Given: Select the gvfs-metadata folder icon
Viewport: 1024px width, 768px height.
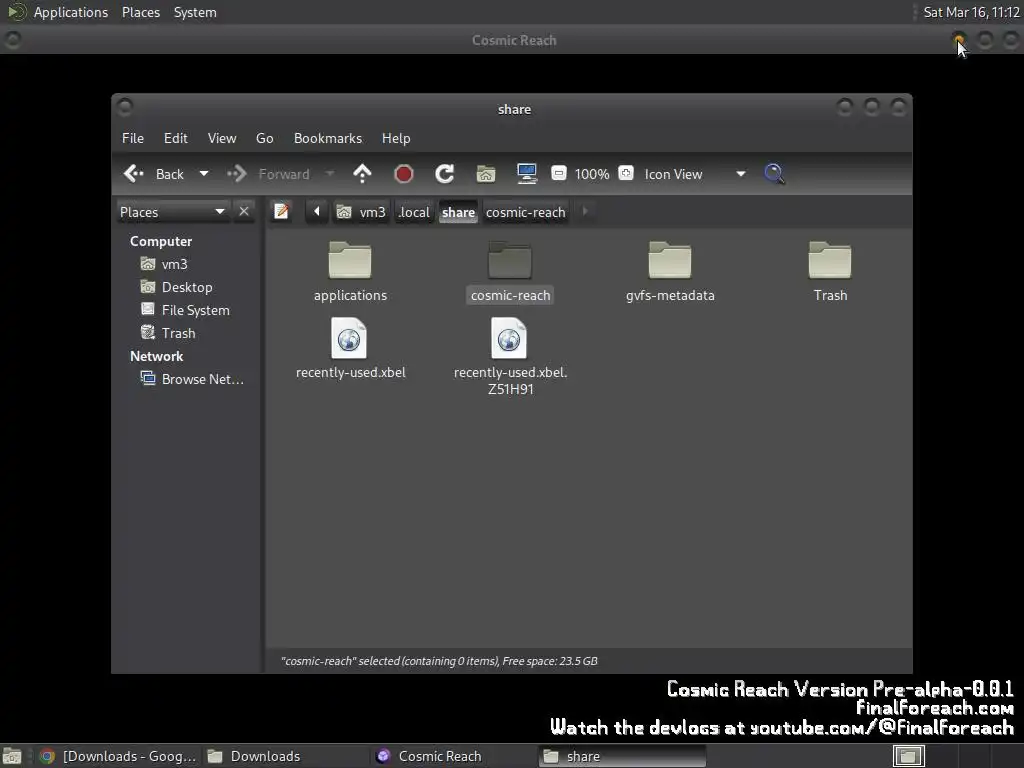Looking at the screenshot, I should (x=670, y=260).
